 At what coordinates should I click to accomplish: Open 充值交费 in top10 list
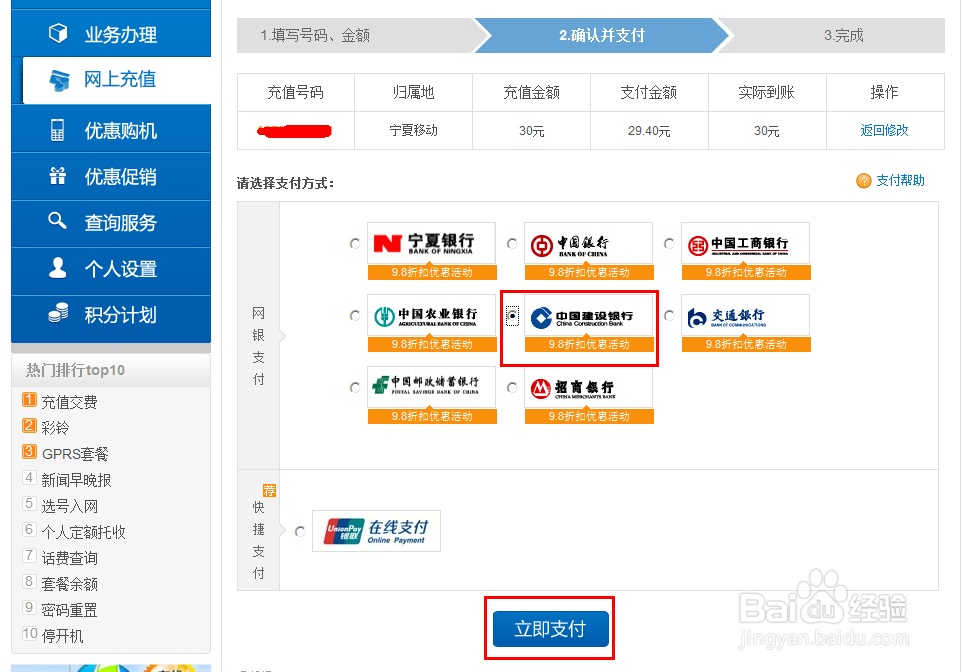pyautogui.click(x=69, y=402)
